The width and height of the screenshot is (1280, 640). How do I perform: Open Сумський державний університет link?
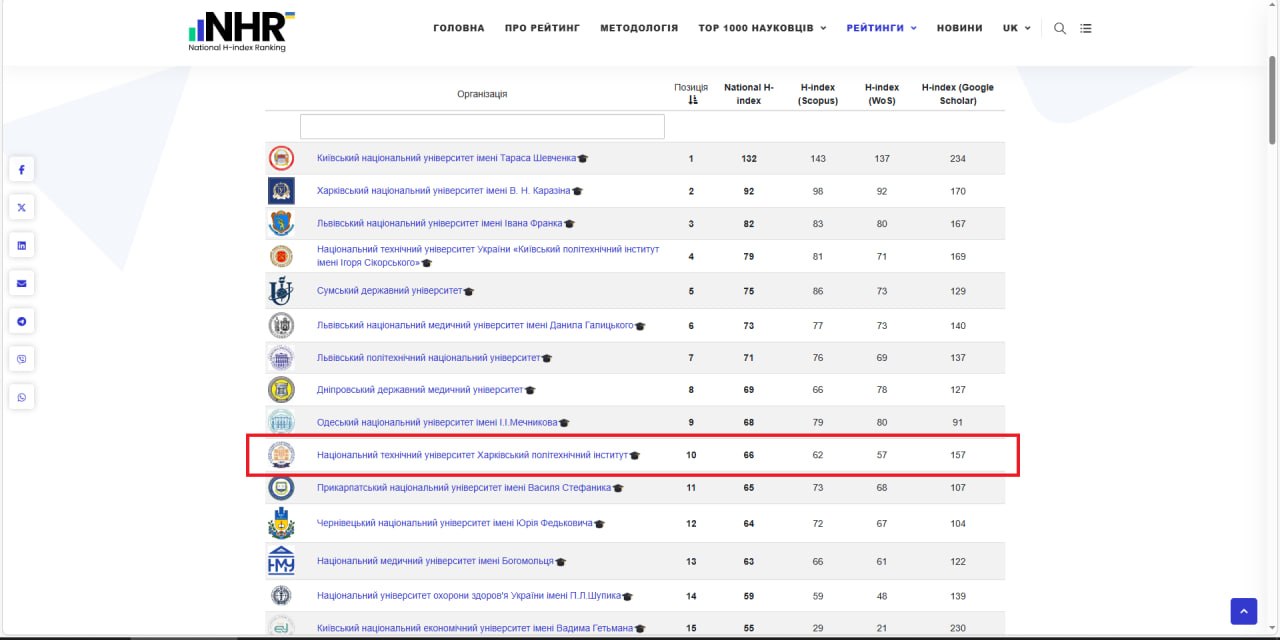(389, 291)
